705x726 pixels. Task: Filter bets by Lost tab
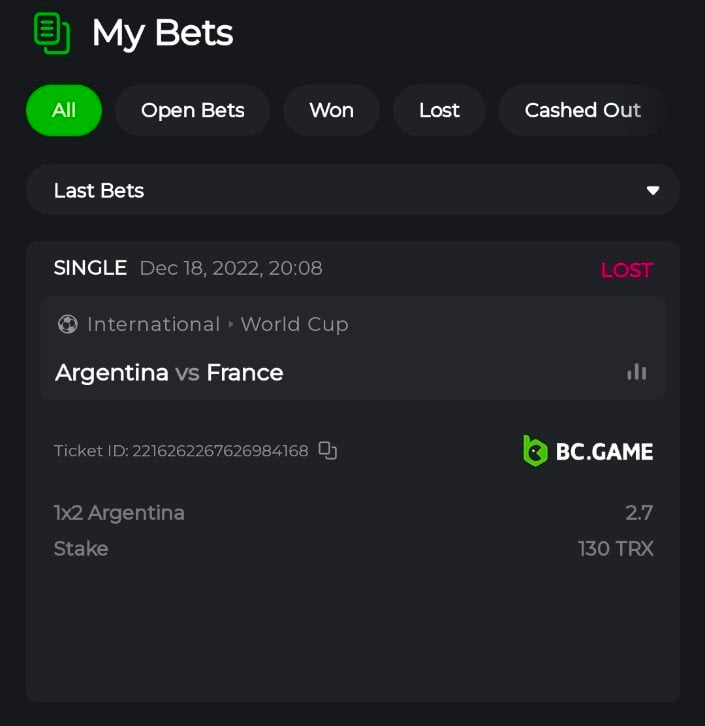coord(439,110)
